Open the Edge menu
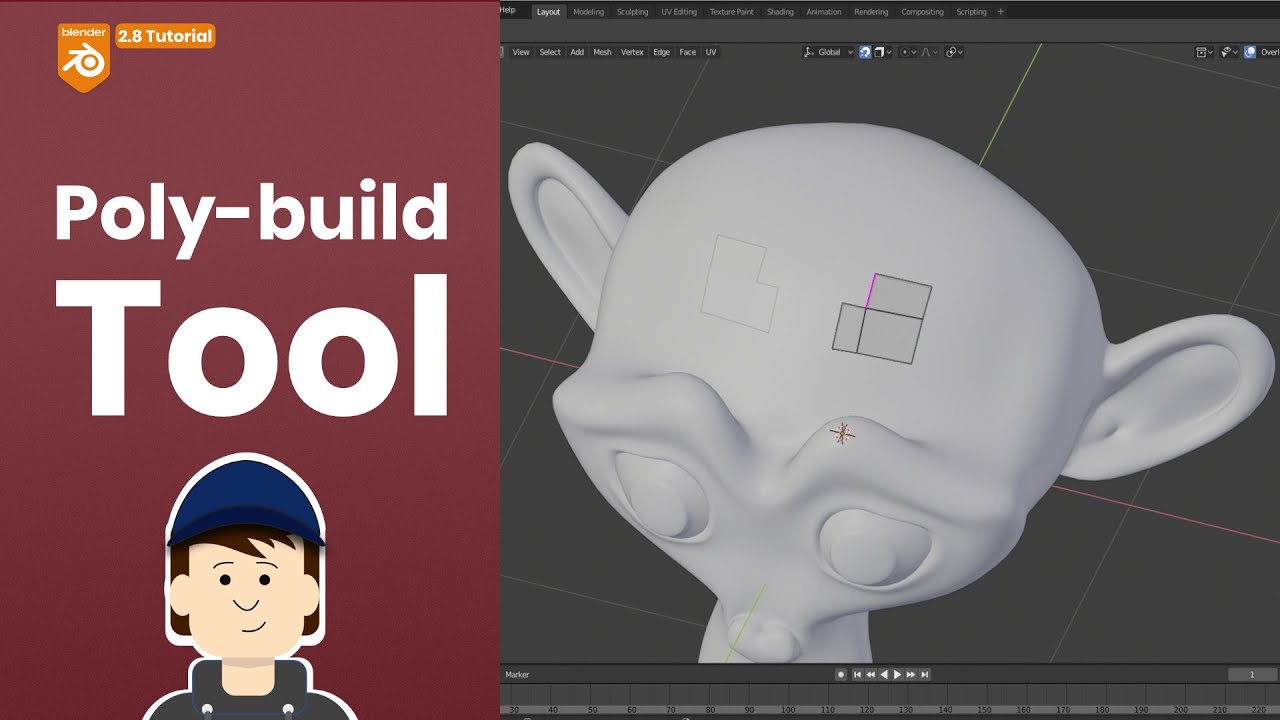1280x720 pixels. [661, 52]
